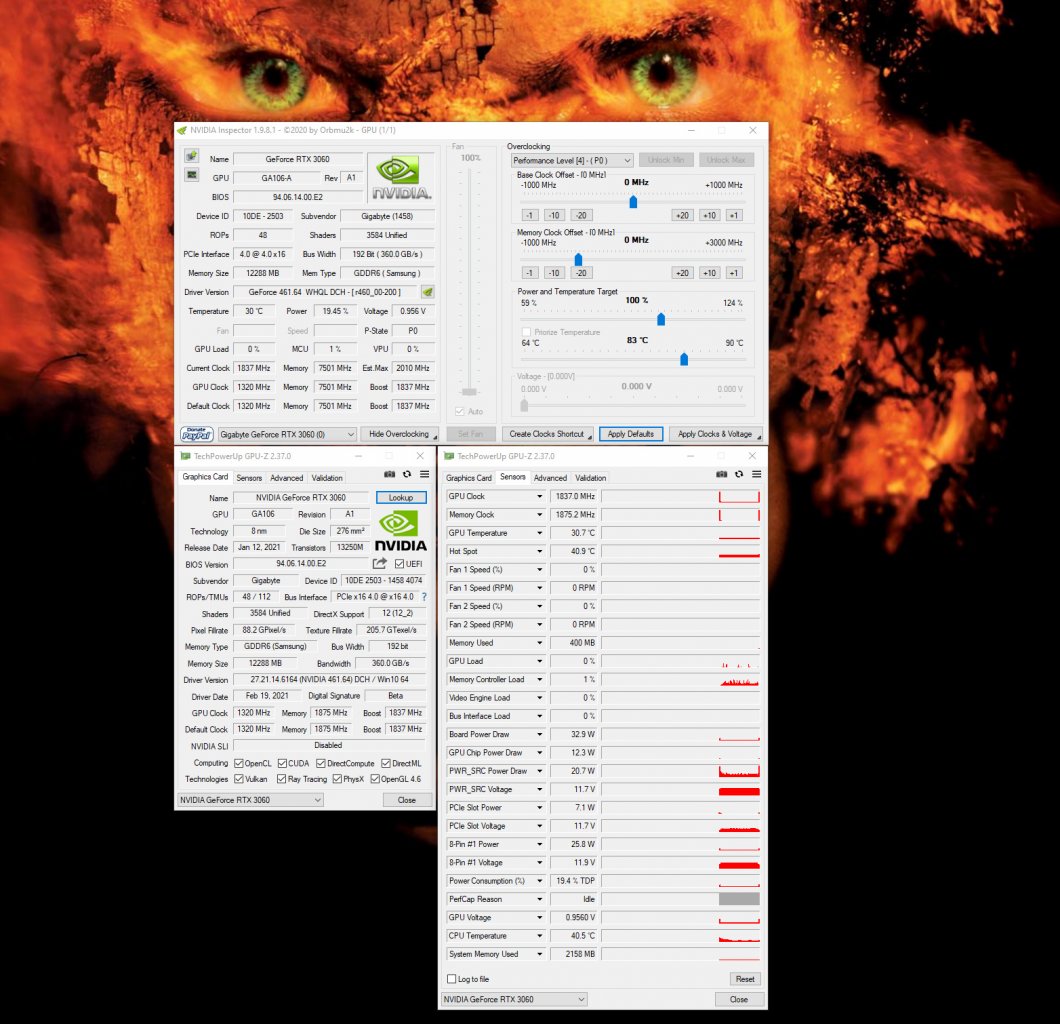Click NVIDIA Inspector title bar app icon
Screen dimensions: 1060x1024
coord(182,130)
